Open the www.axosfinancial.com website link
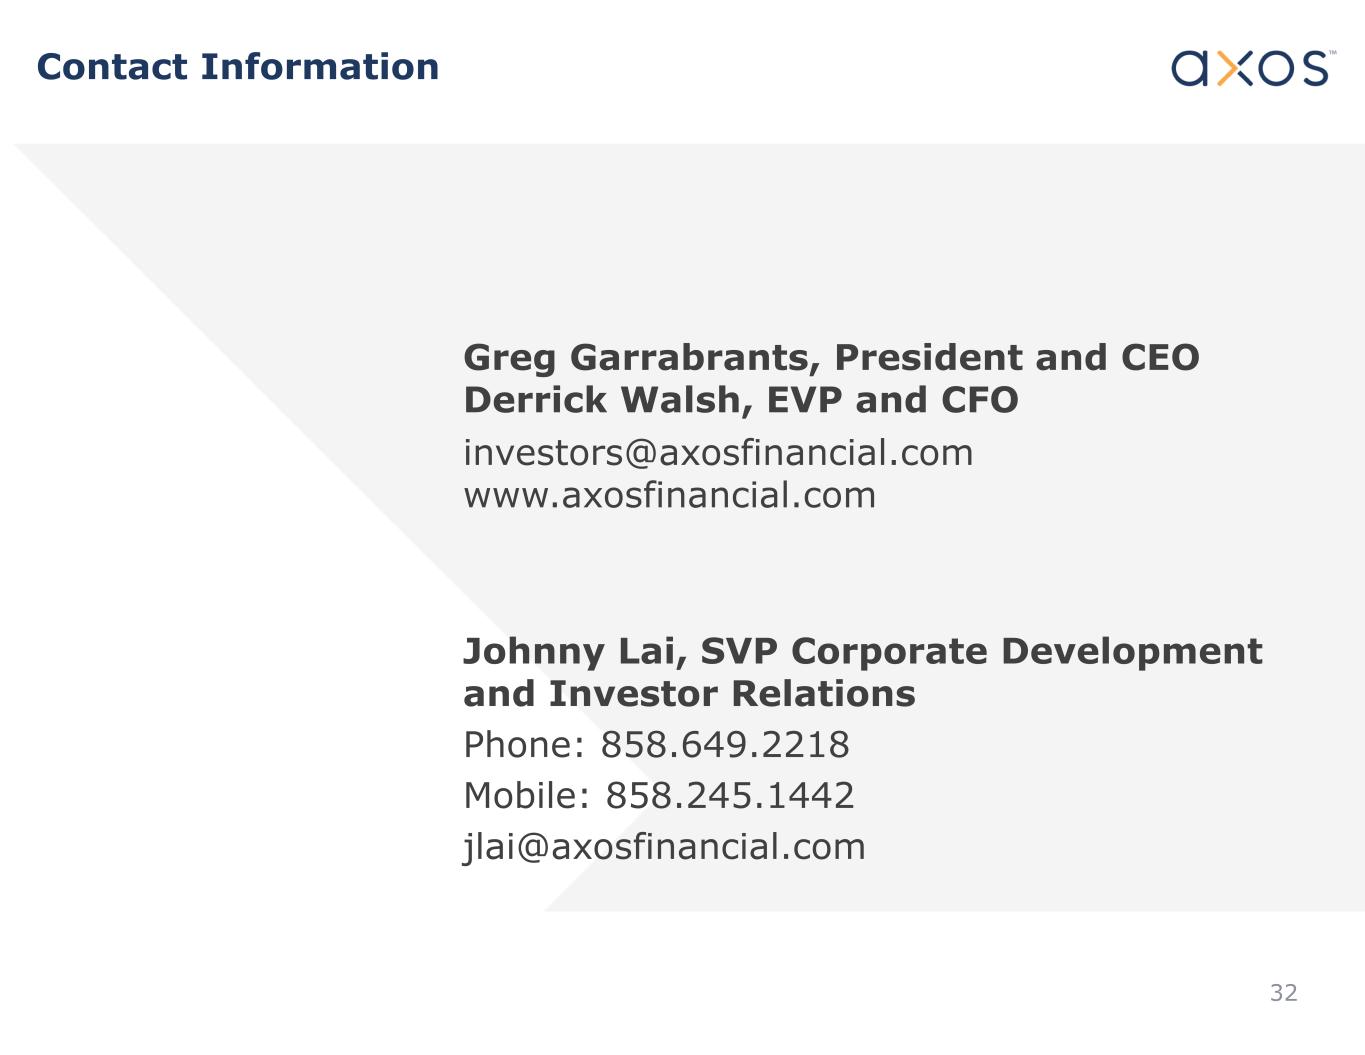Screen dimensions: 1365x1055 [669, 495]
